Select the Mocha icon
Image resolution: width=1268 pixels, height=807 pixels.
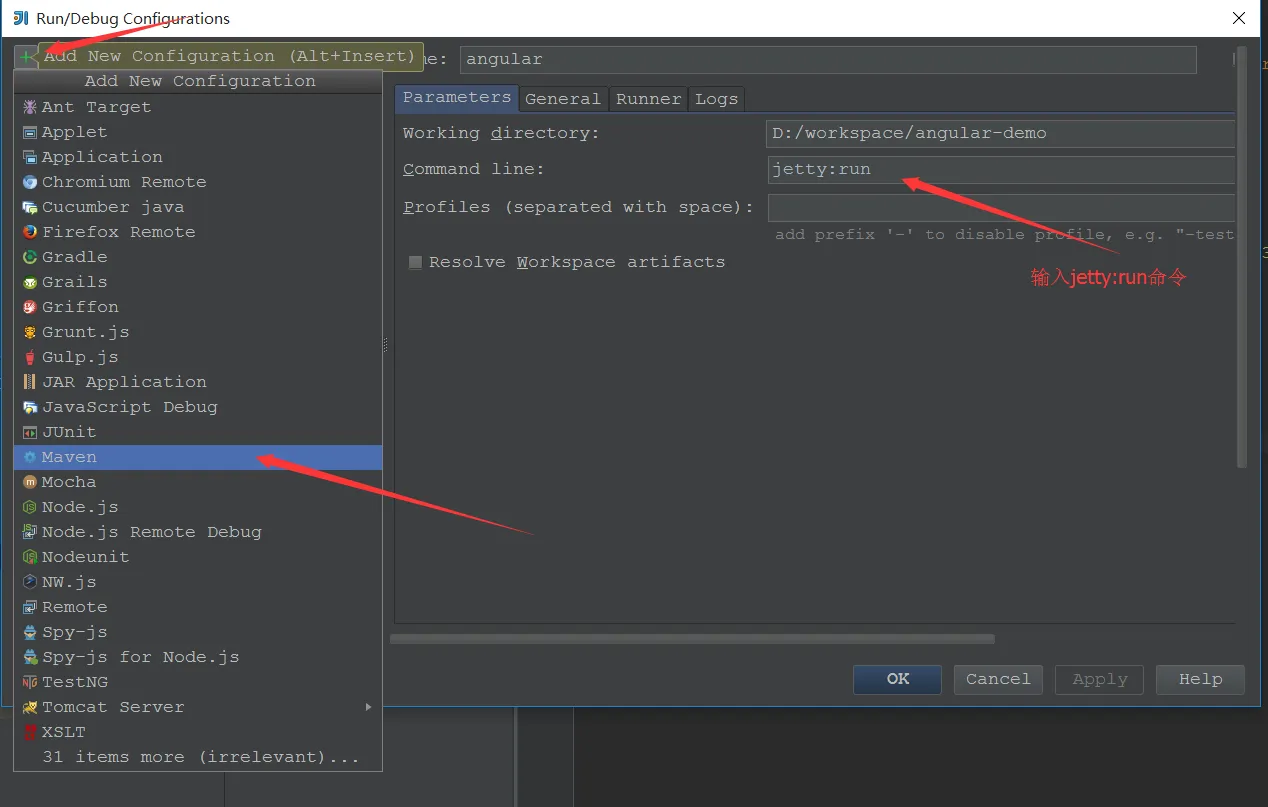click(31, 482)
